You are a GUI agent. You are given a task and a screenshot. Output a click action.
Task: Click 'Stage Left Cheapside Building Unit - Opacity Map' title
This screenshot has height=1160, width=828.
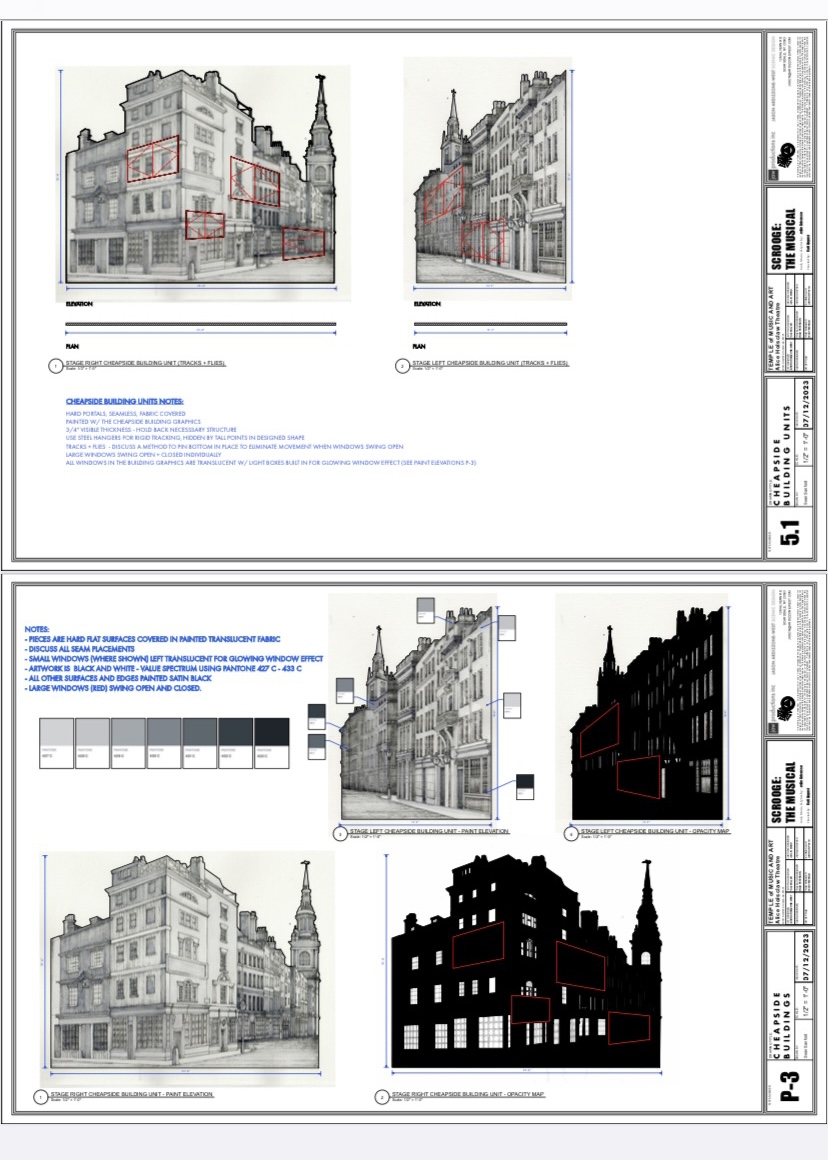coord(655,831)
